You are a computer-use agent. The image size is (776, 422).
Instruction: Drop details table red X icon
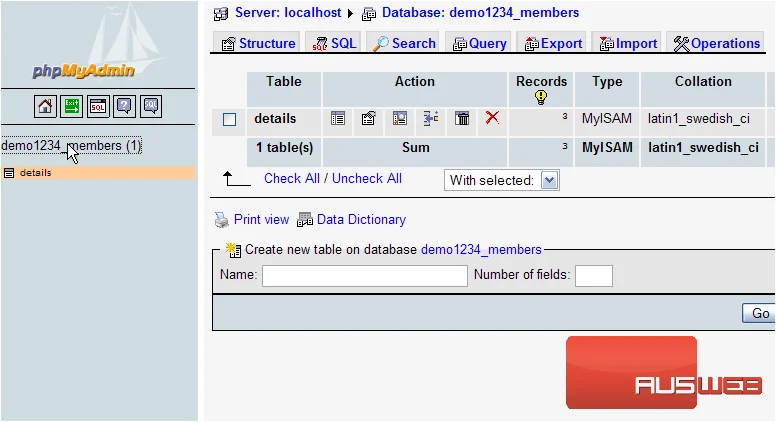492,118
